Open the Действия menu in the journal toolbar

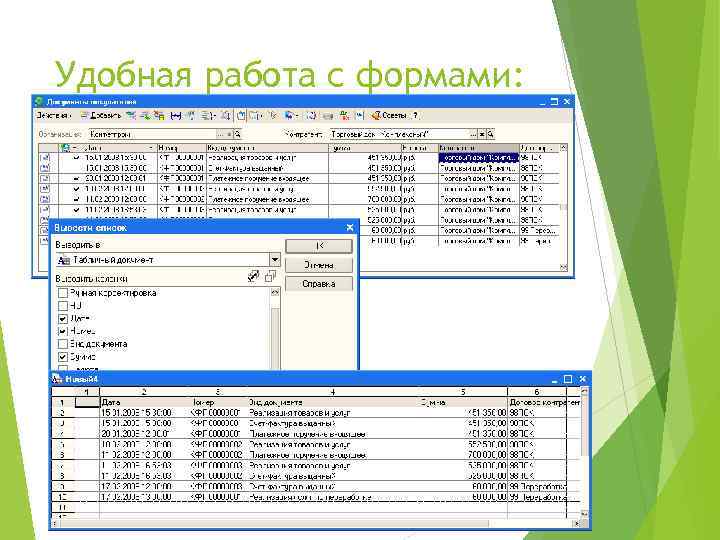click(53, 115)
